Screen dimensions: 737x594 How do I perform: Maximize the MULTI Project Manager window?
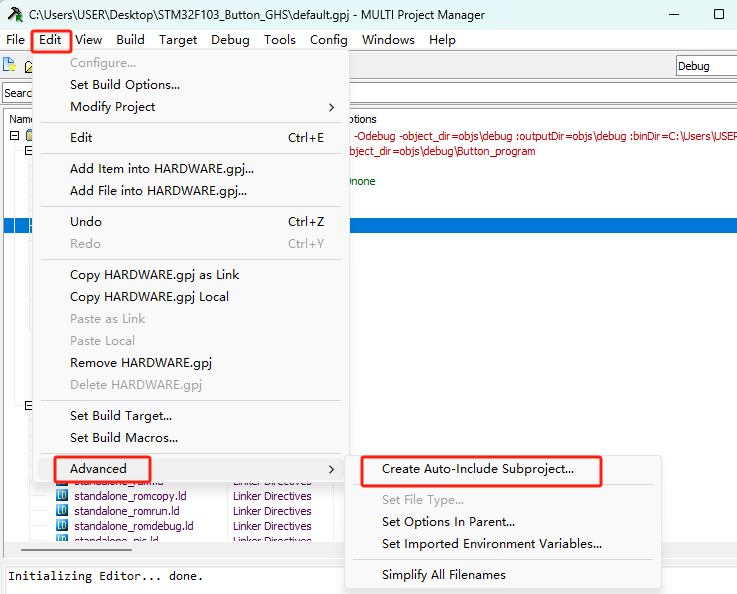(x=718, y=15)
